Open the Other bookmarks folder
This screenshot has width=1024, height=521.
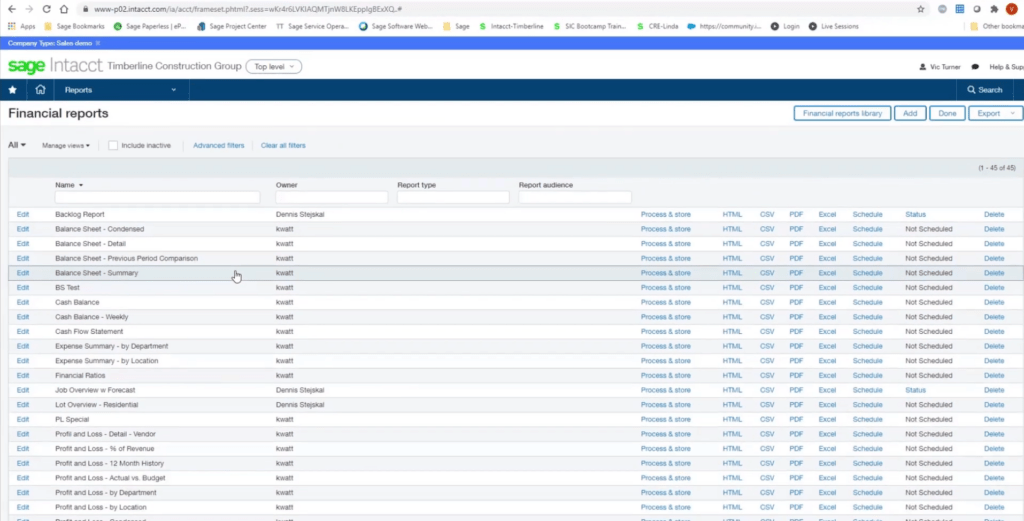click(x=997, y=27)
